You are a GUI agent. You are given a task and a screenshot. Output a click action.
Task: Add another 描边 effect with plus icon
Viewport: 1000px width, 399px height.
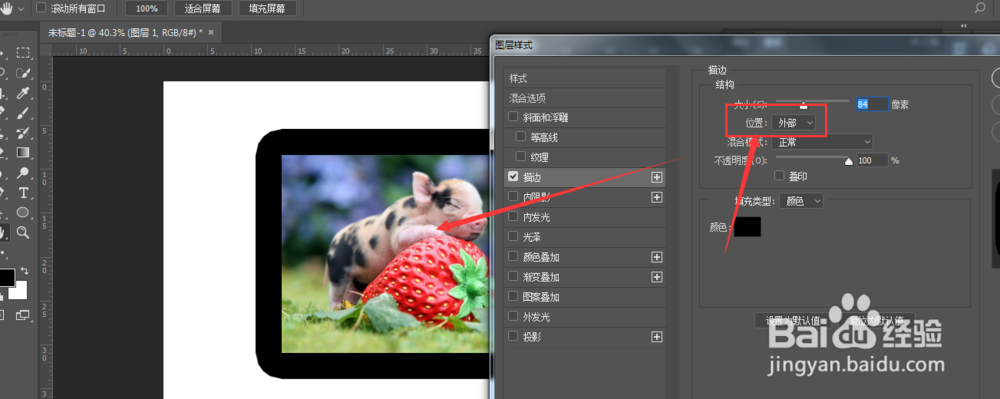(656, 177)
